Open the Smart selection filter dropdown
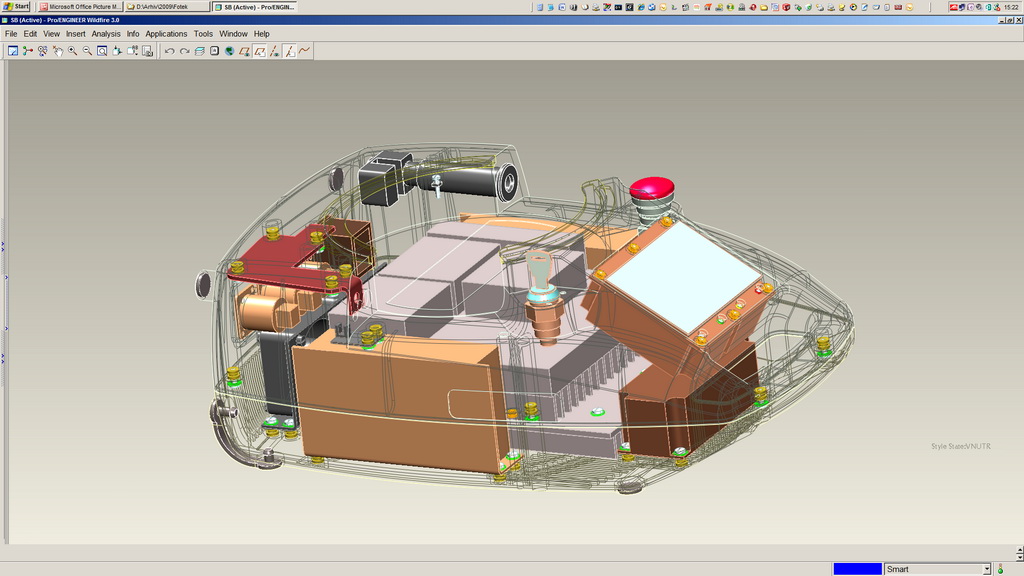The image size is (1024, 576). click(x=986, y=569)
